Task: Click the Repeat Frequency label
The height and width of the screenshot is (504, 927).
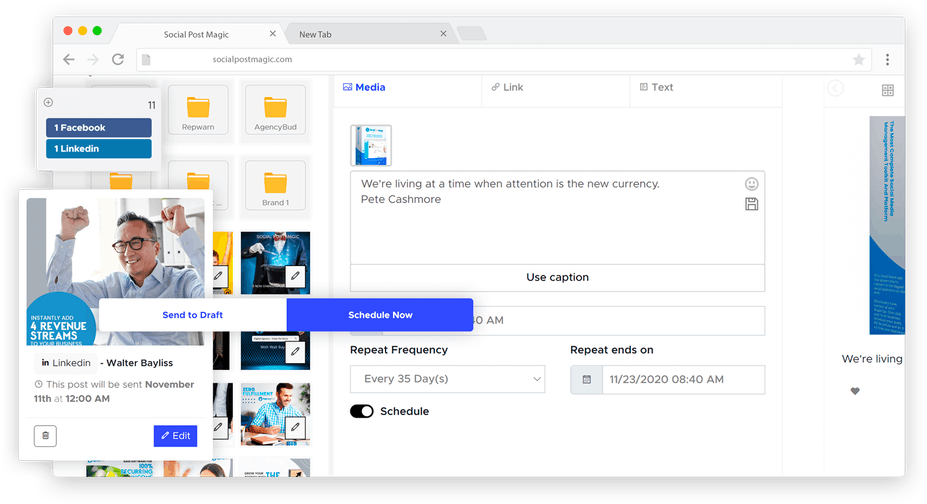Action: pyautogui.click(x=399, y=350)
